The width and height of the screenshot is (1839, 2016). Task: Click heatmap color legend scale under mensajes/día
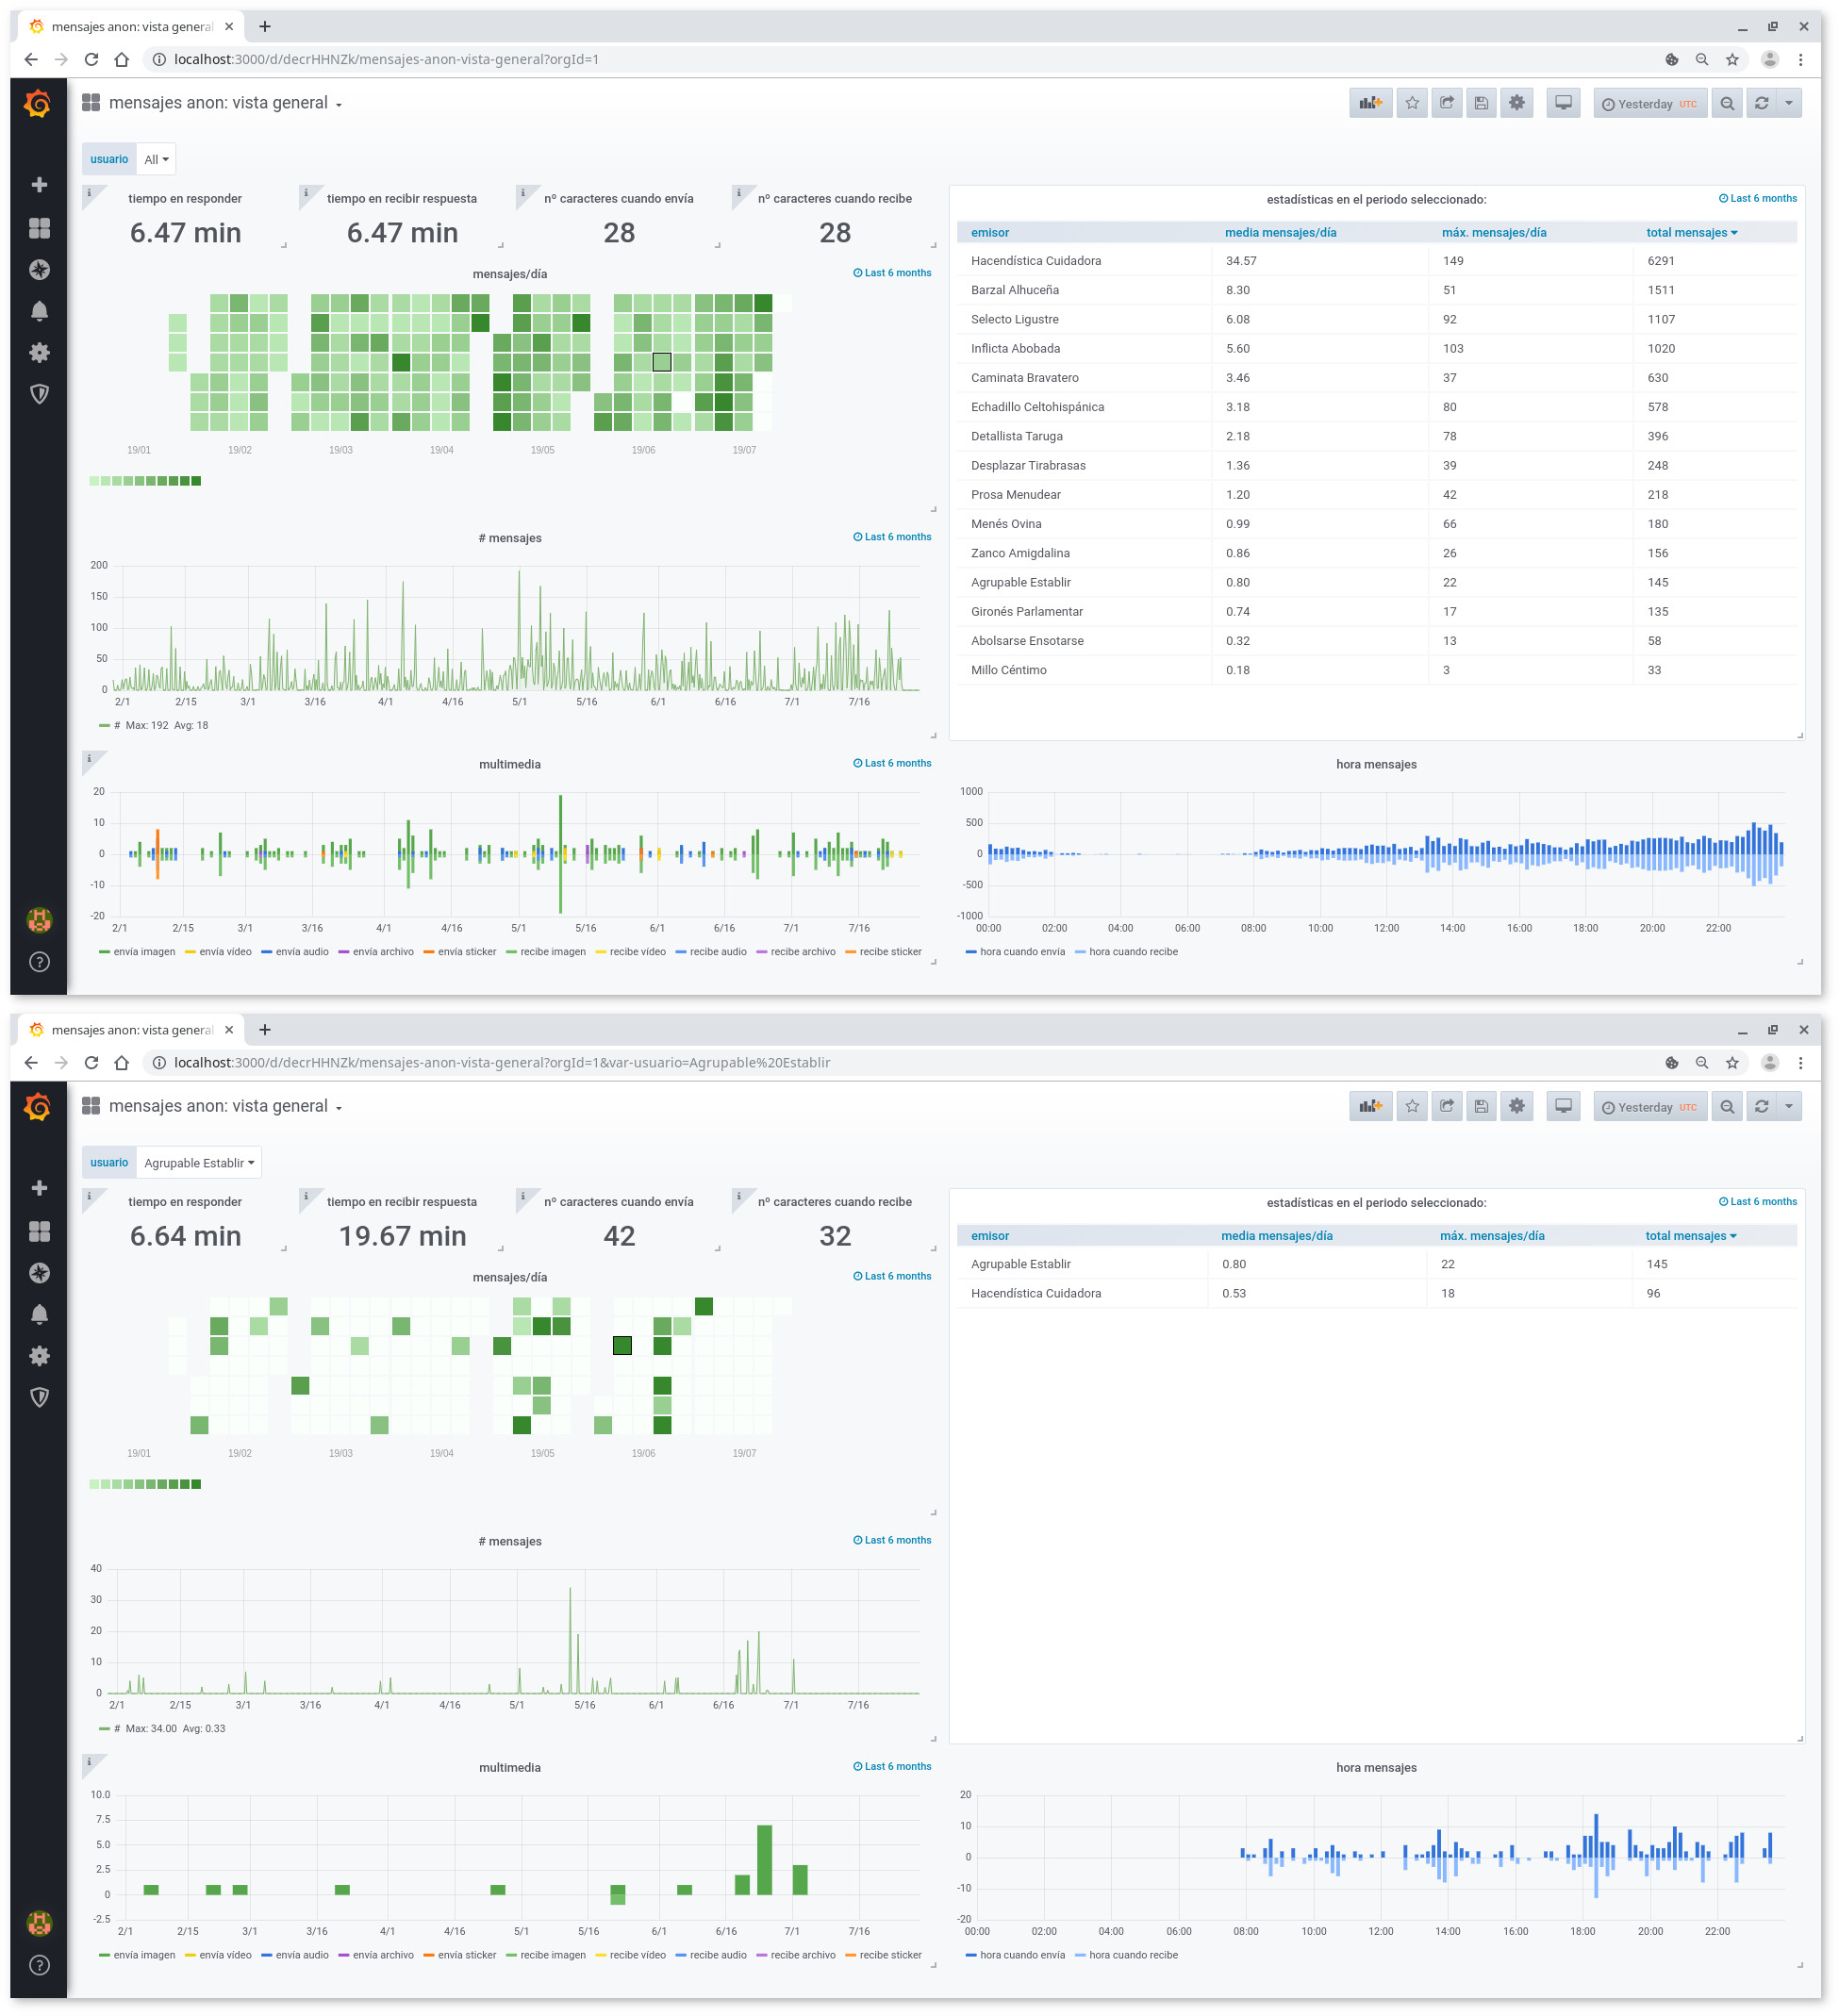[x=145, y=481]
